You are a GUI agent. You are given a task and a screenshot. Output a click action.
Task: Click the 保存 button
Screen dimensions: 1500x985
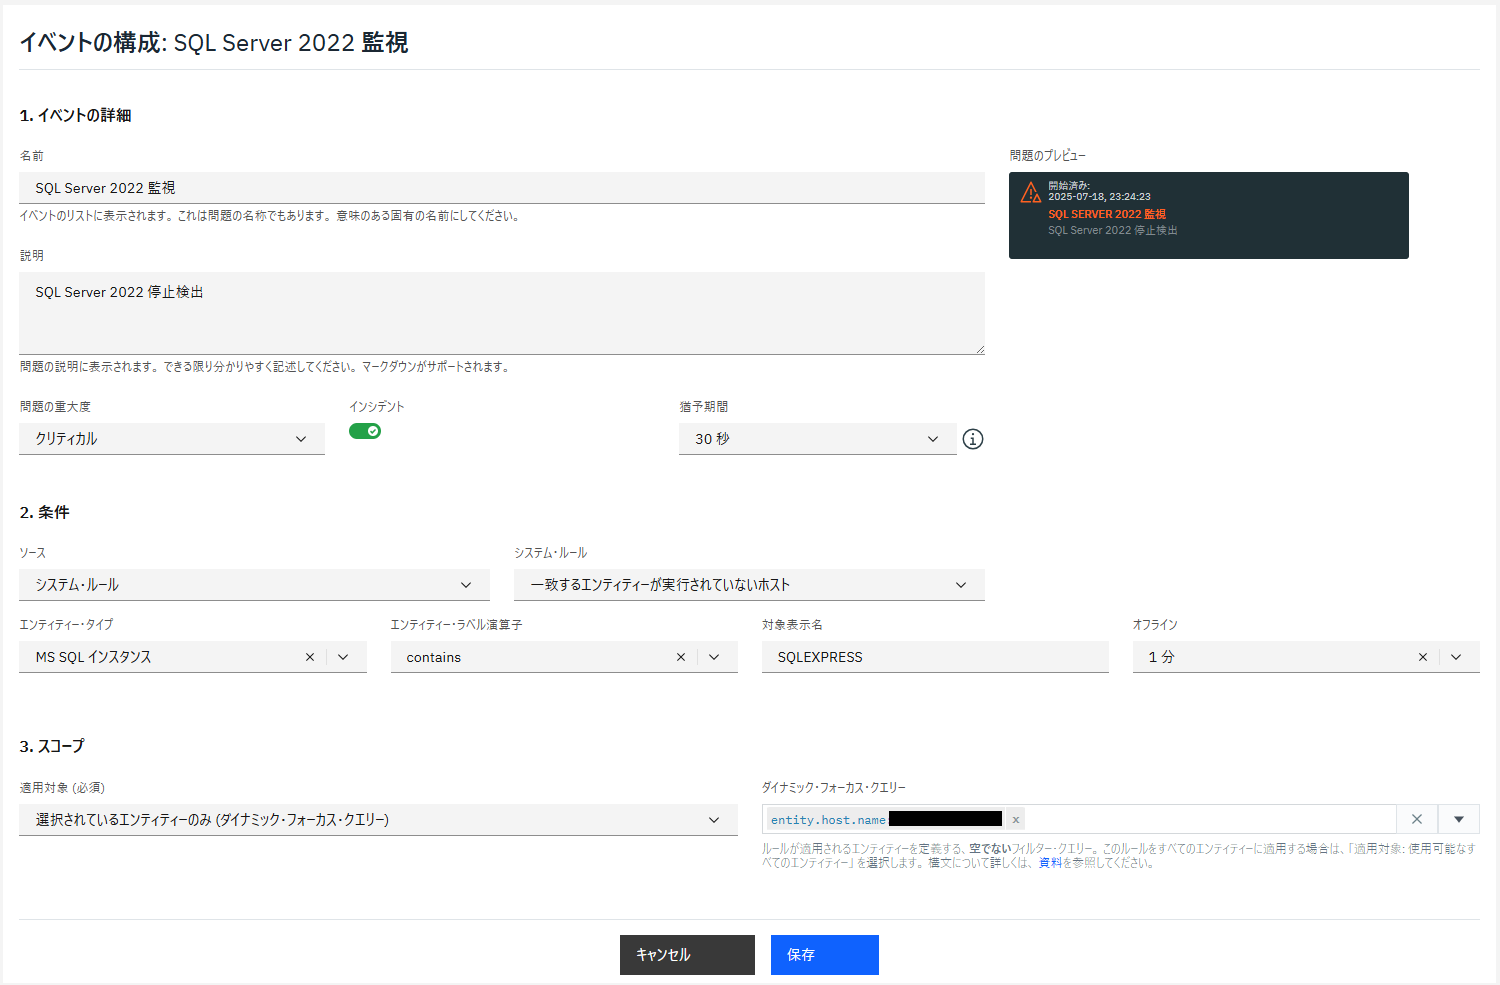(x=825, y=955)
